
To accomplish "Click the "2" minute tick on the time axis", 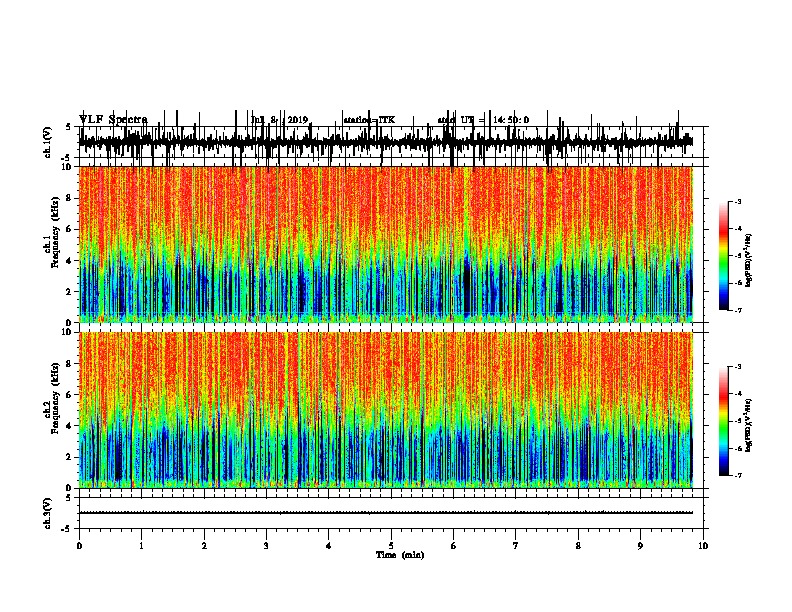I will (204, 546).
